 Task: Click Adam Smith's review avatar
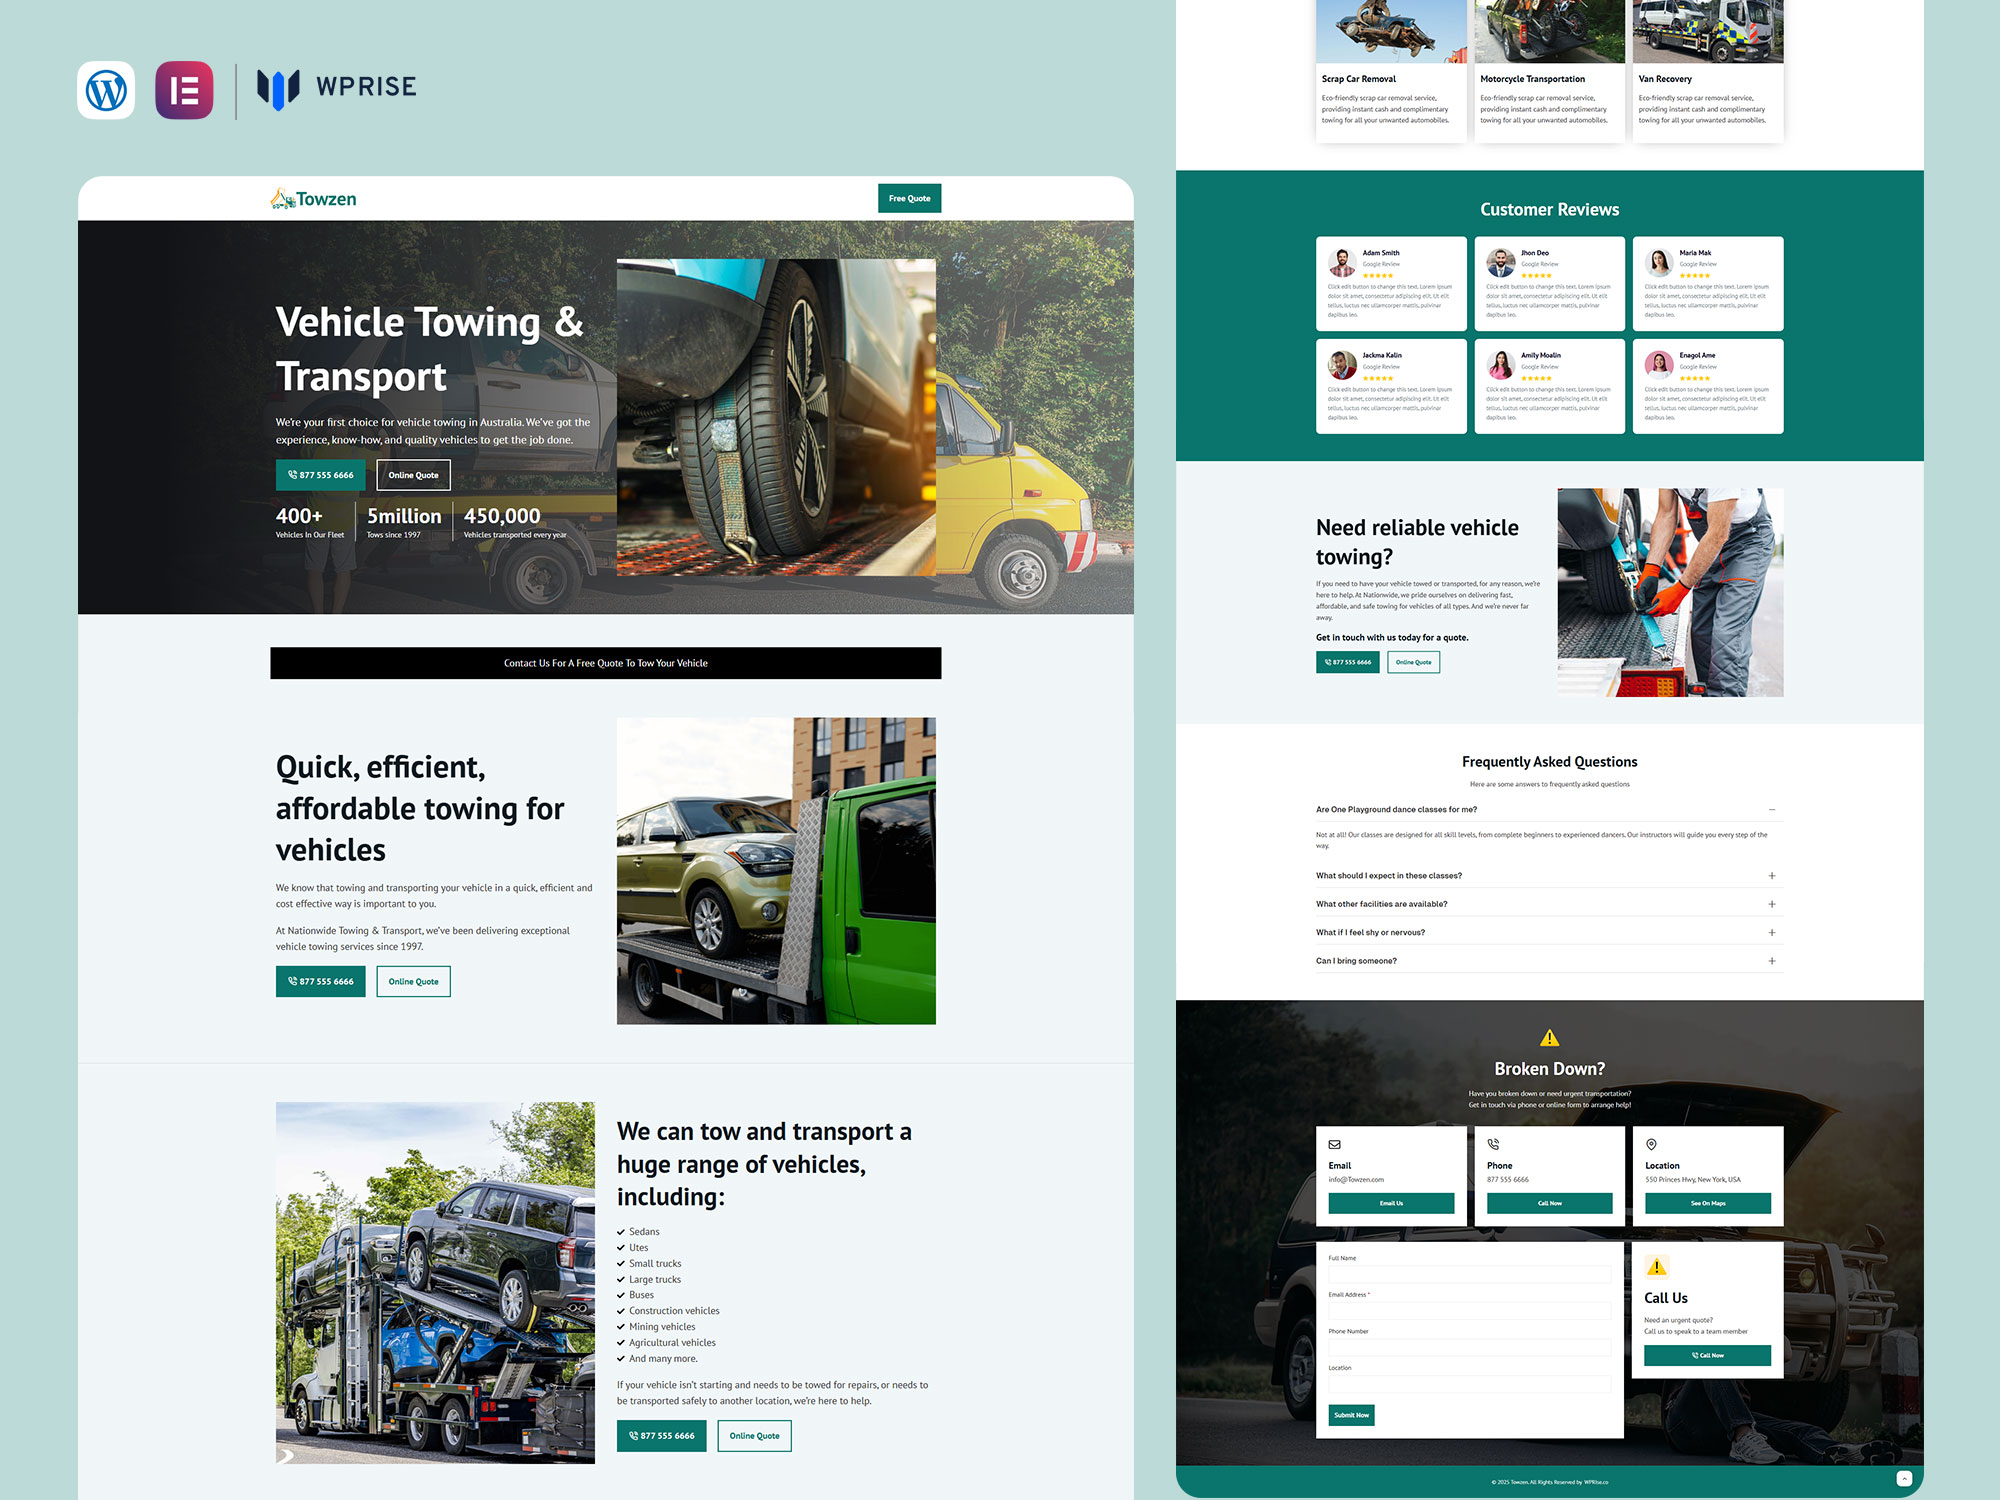pyautogui.click(x=1342, y=263)
